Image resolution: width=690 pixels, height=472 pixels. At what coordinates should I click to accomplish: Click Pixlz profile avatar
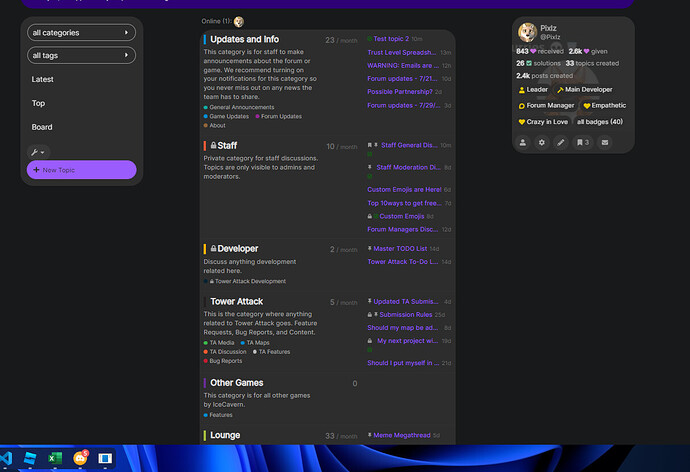click(529, 32)
